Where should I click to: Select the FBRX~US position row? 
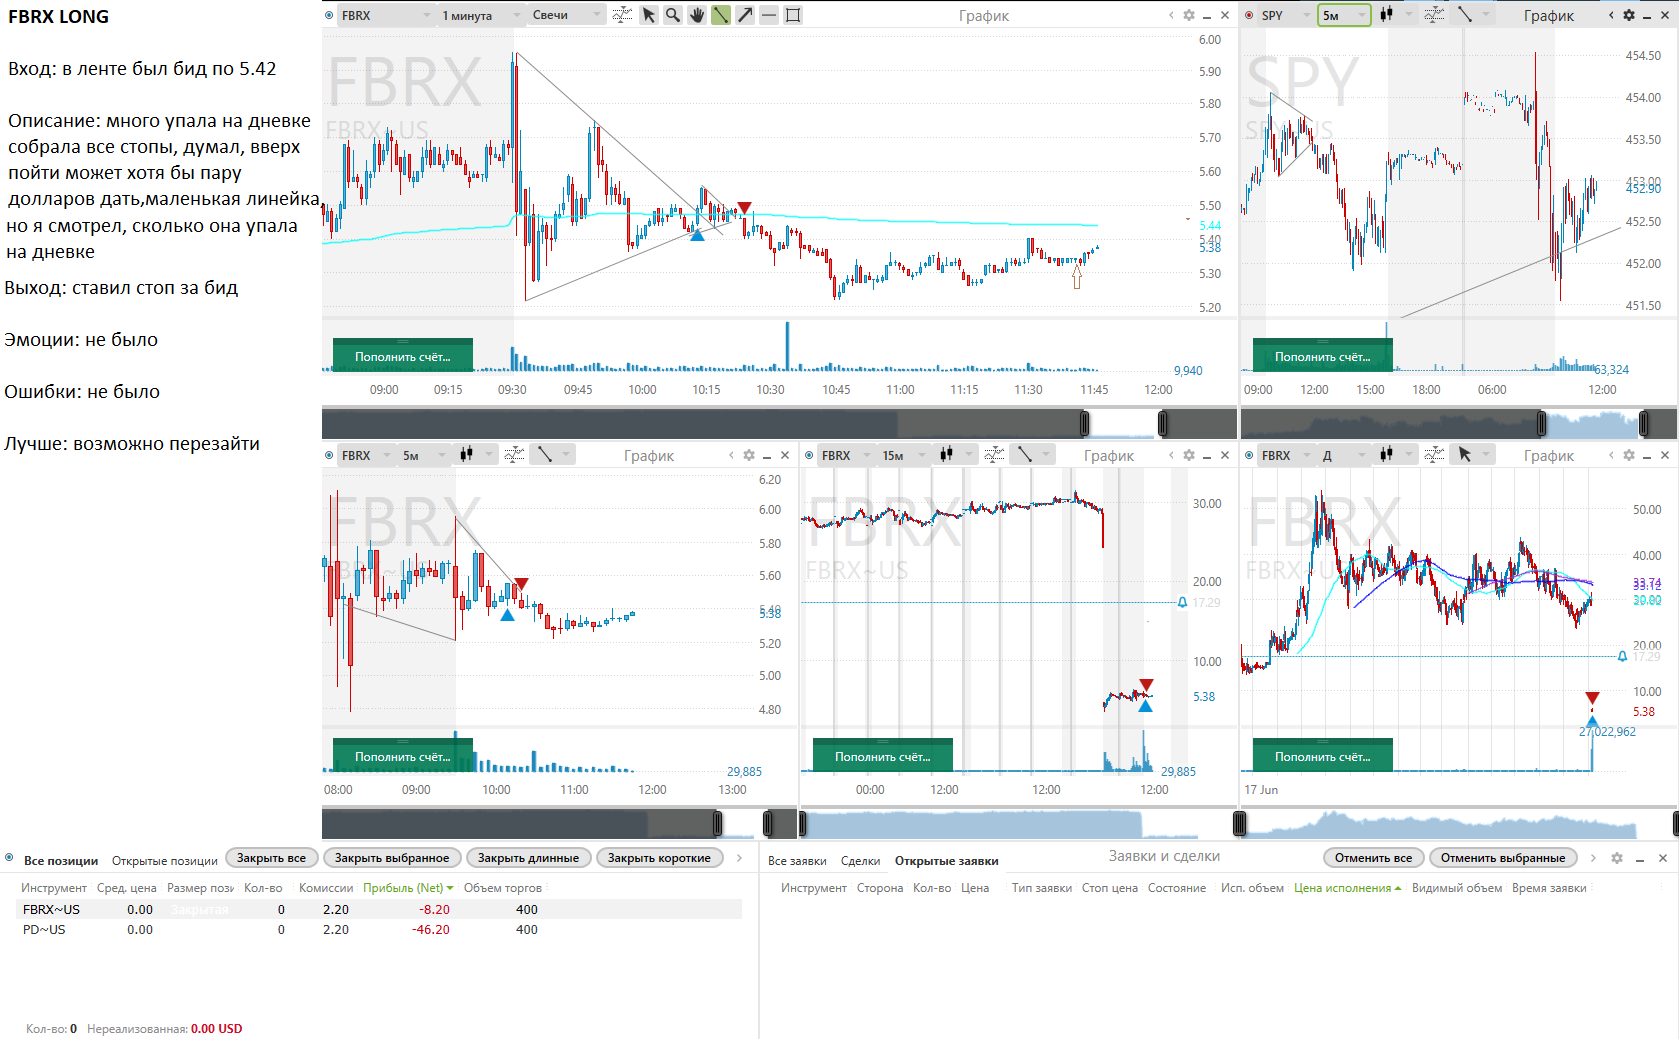pos(380,910)
